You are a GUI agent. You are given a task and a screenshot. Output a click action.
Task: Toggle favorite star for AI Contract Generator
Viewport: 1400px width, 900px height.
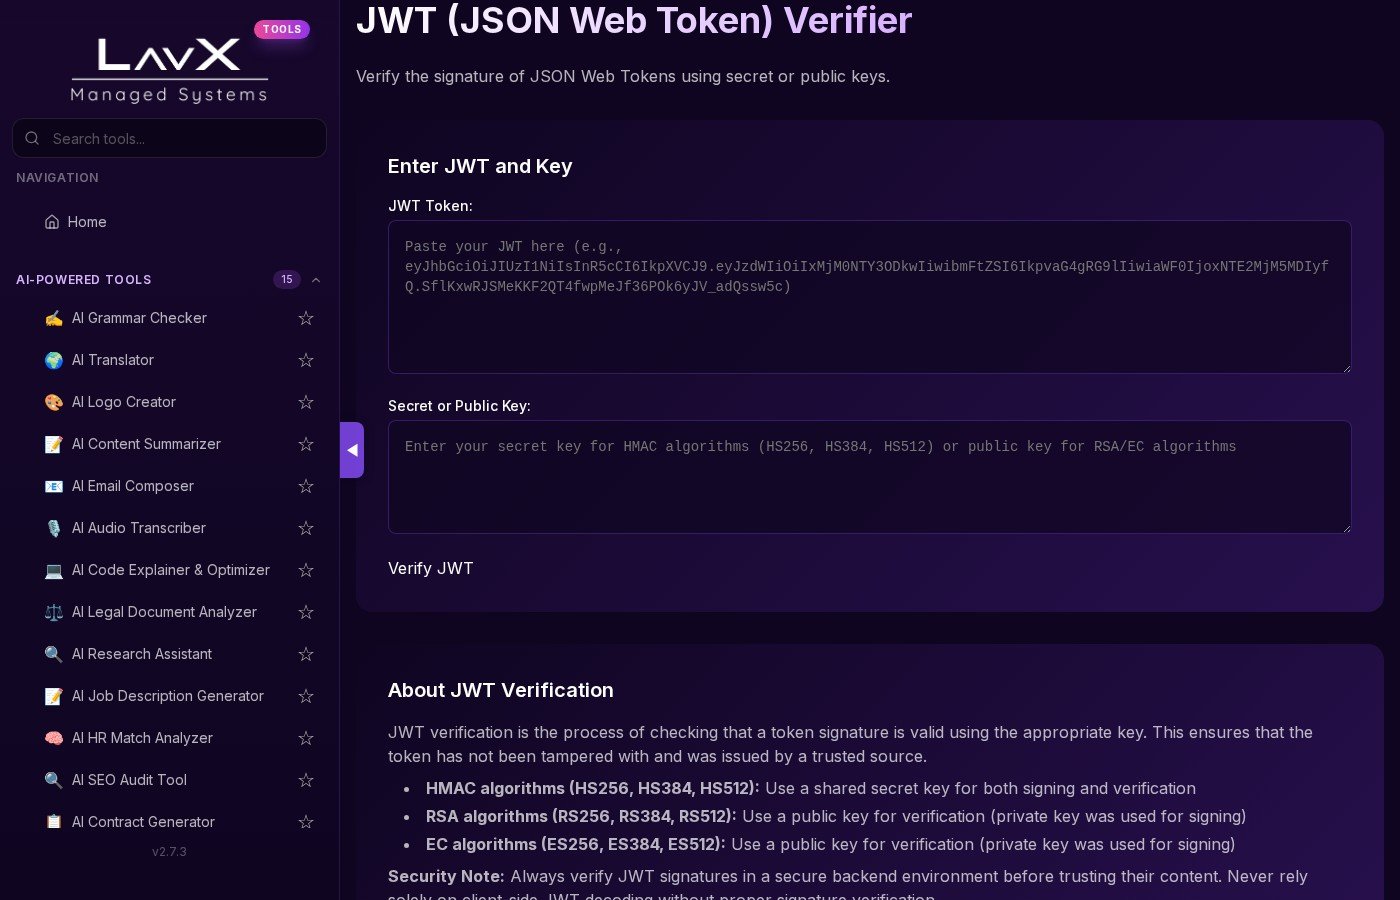click(x=306, y=822)
